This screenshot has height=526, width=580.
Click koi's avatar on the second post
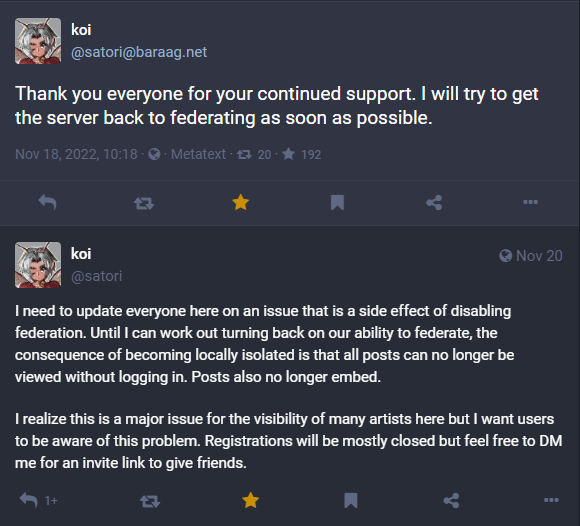(38, 265)
